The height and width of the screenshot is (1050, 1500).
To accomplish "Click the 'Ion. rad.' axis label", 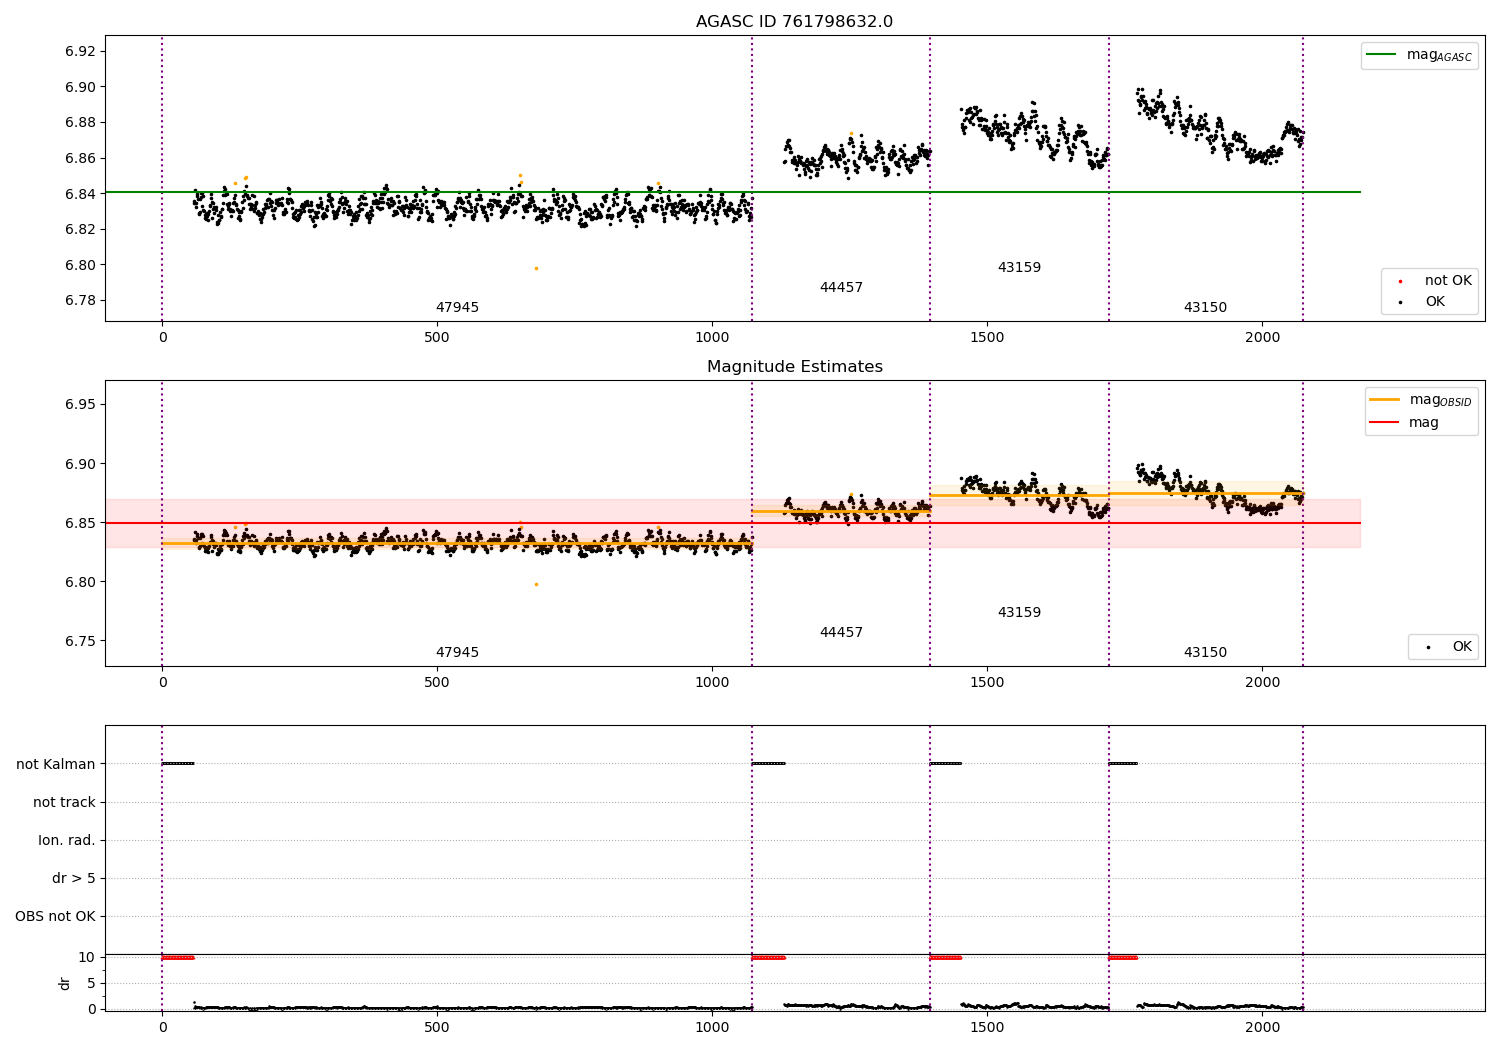I will 67,840.
